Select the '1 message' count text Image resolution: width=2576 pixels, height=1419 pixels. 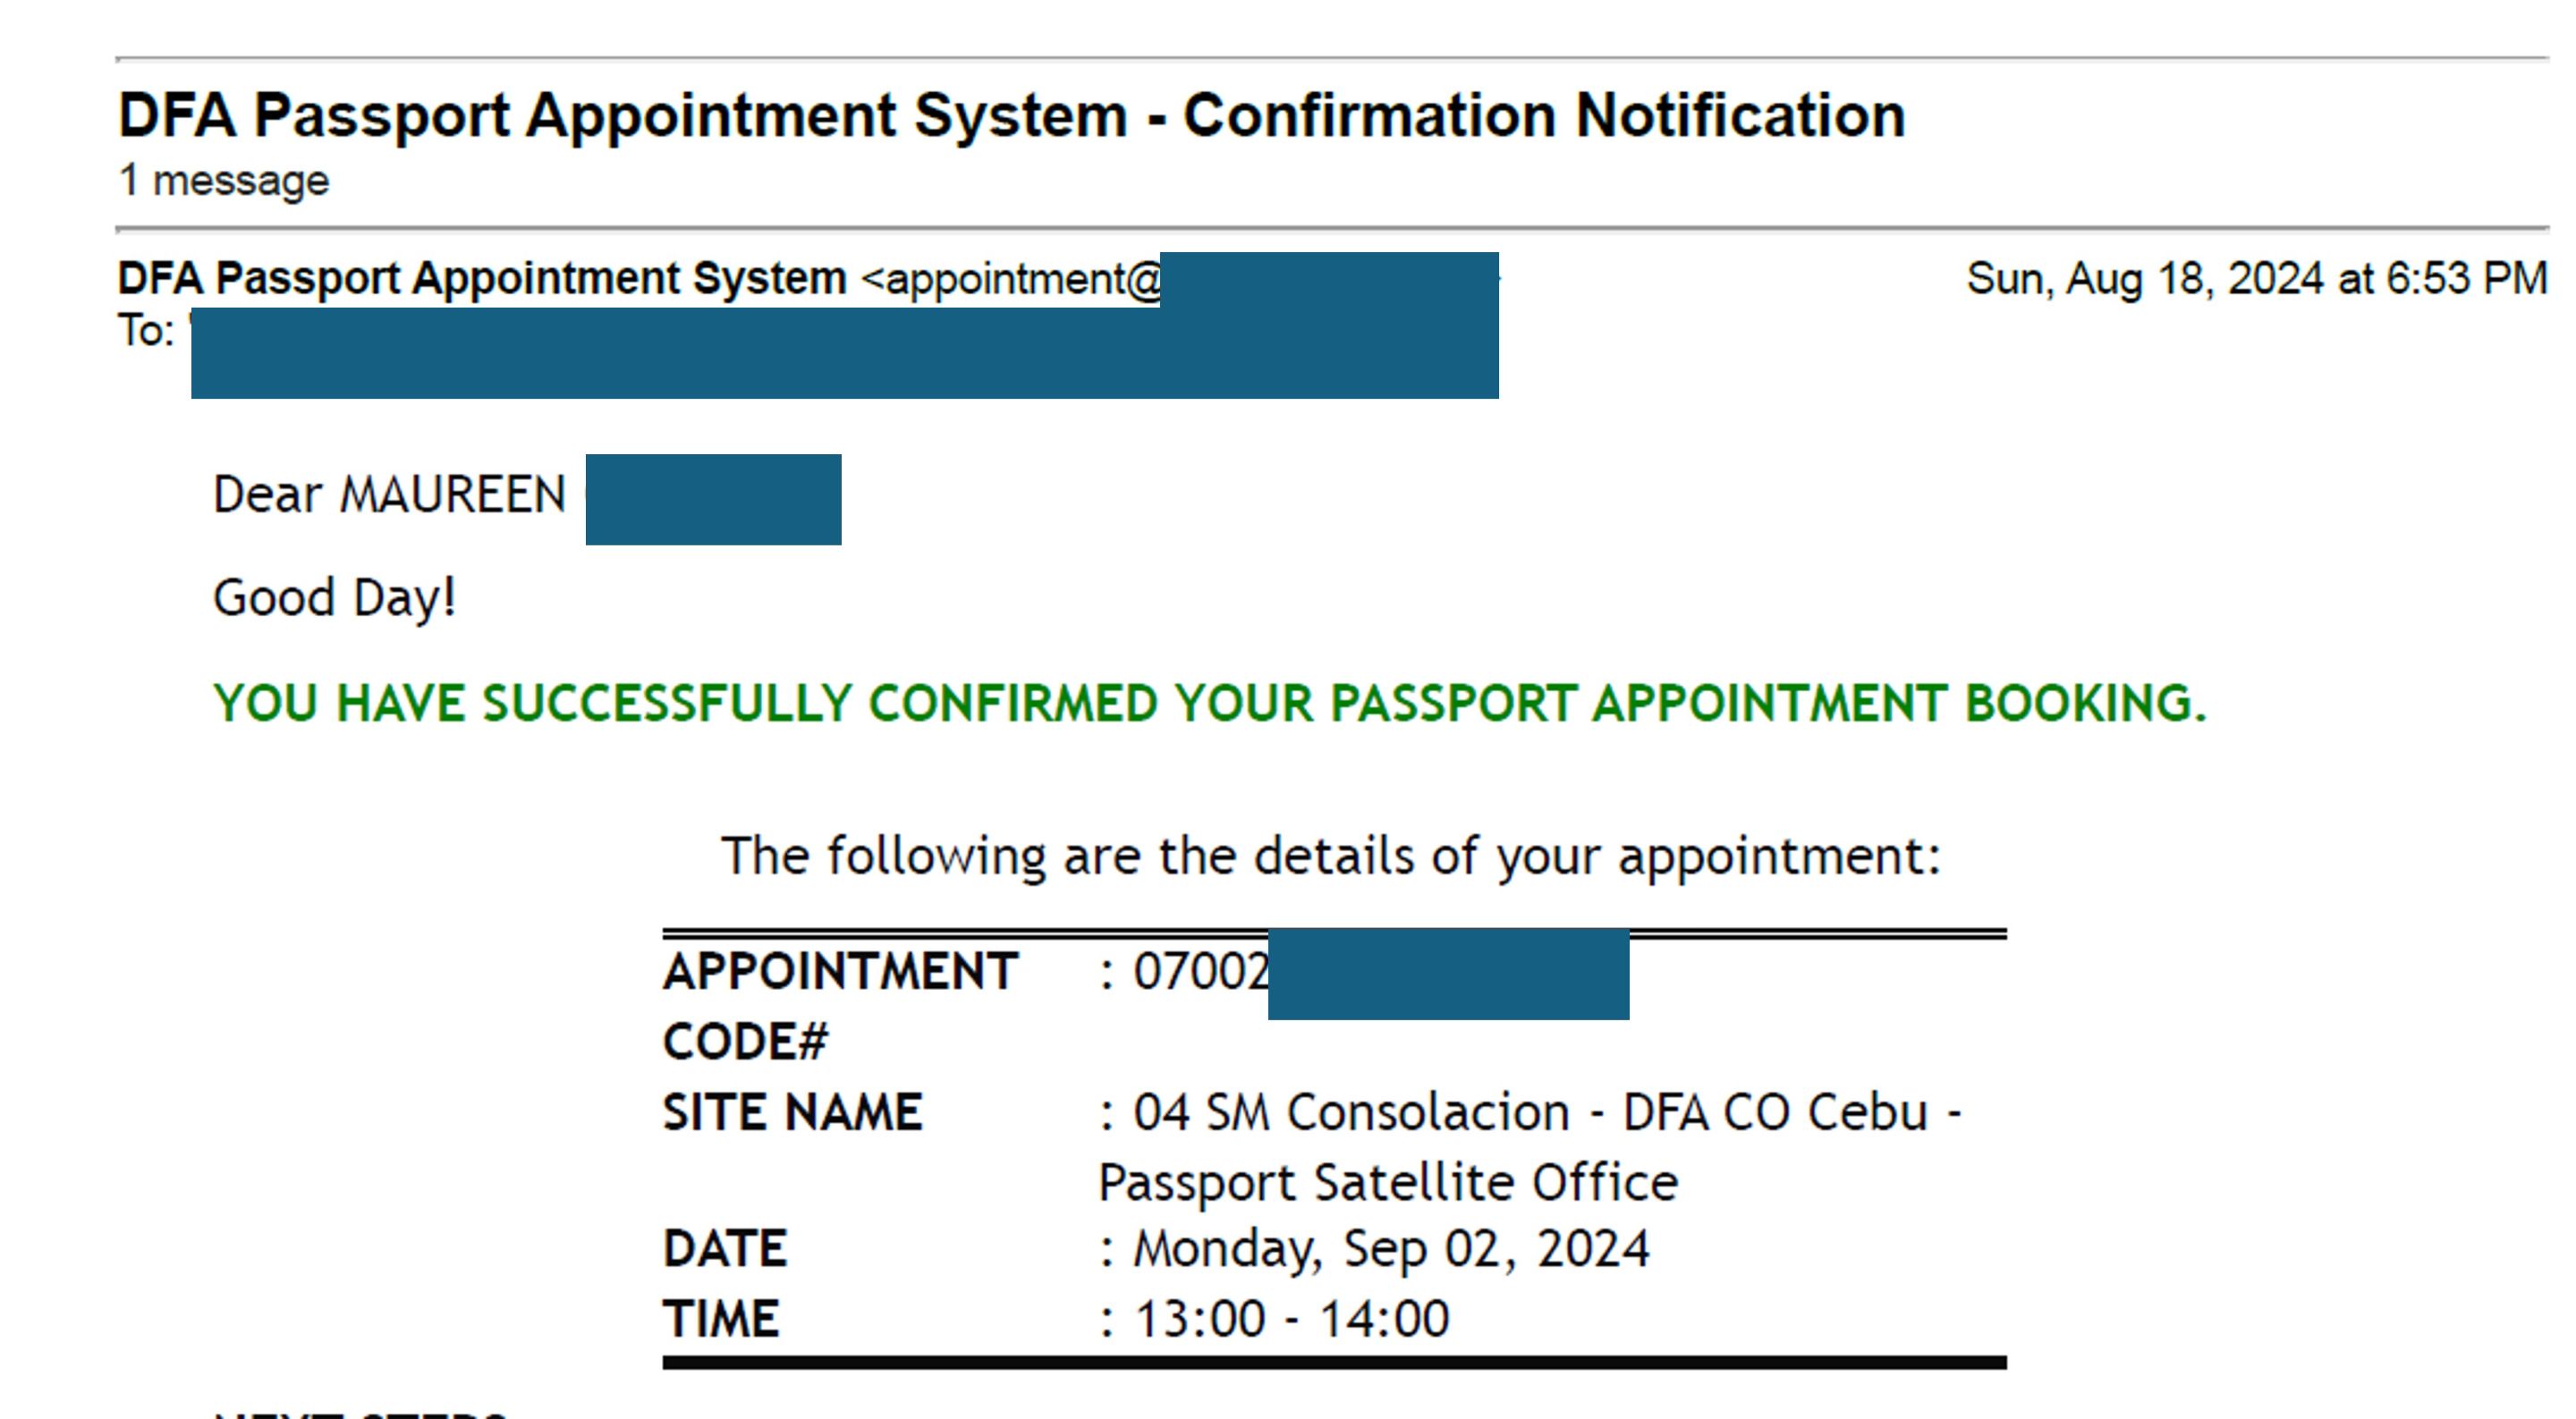224,181
